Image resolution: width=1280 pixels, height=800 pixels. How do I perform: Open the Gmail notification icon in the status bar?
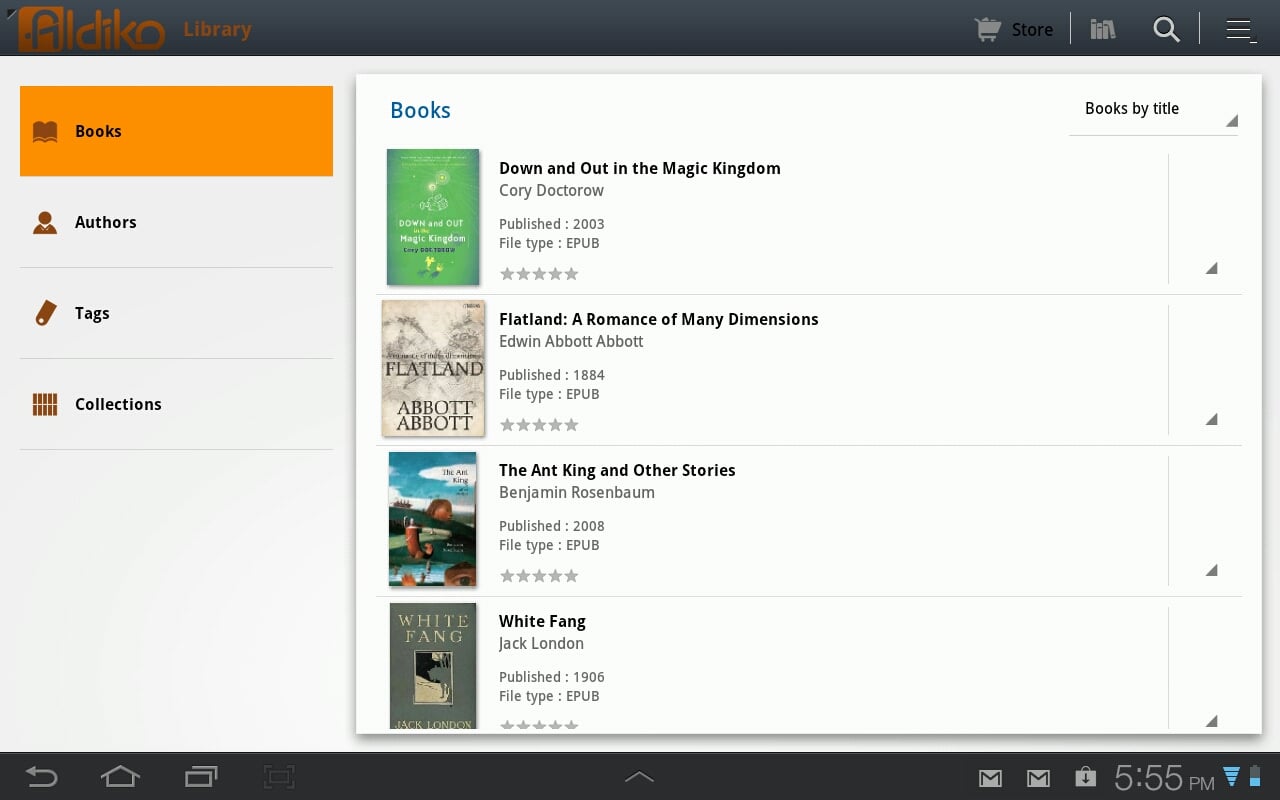tap(990, 777)
